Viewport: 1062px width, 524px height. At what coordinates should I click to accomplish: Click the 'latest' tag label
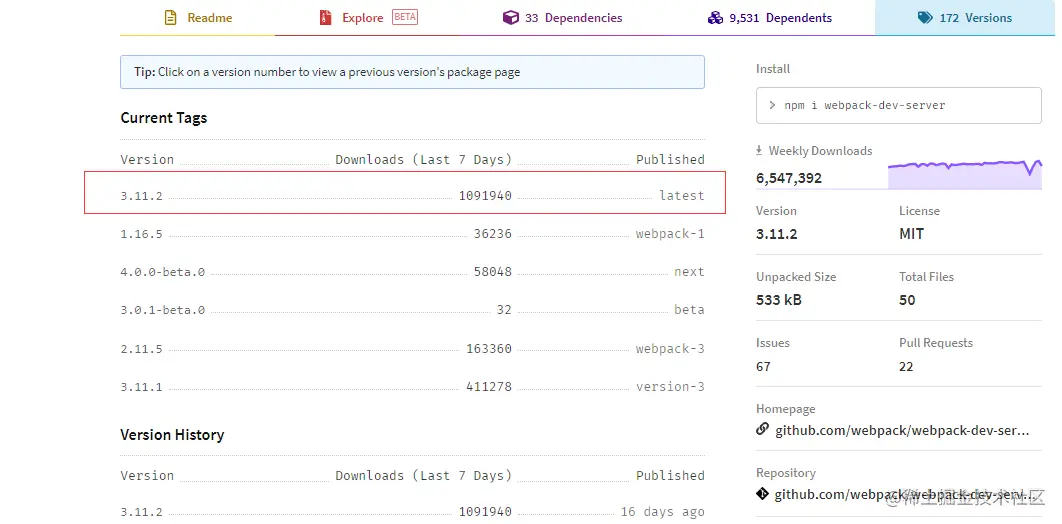click(682, 196)
